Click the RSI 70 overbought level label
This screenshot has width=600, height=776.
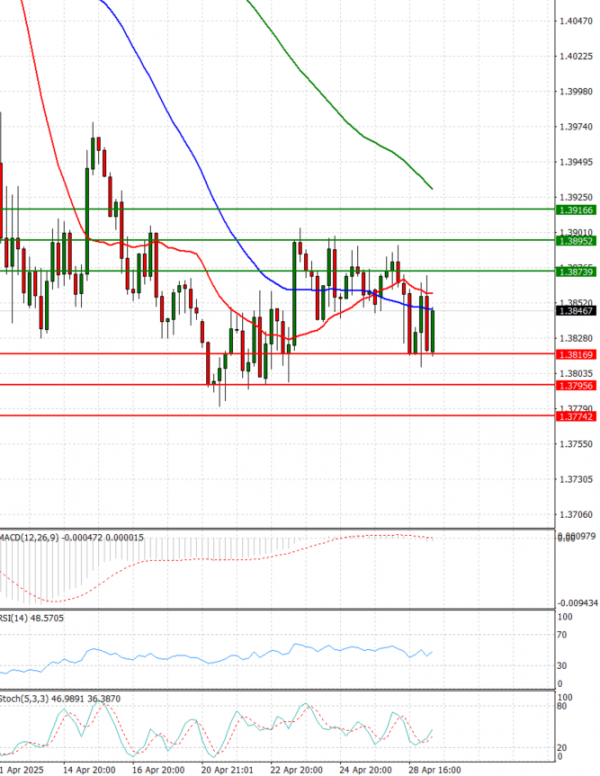point(563,634)
